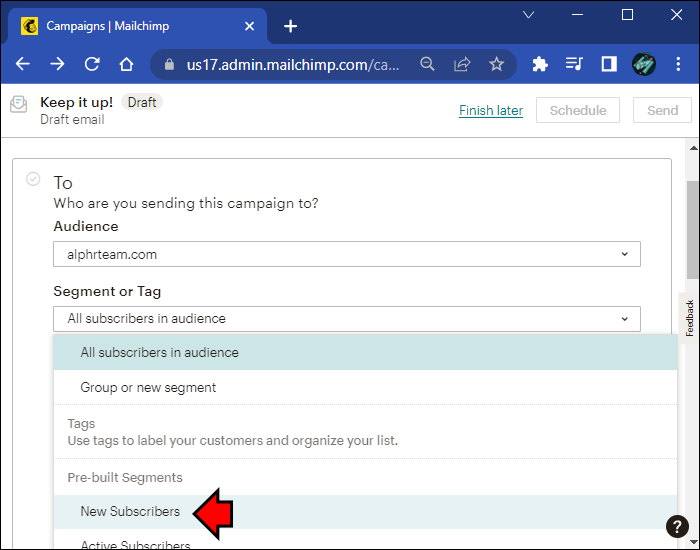Maximize the browser window

(x=627, y=15)
